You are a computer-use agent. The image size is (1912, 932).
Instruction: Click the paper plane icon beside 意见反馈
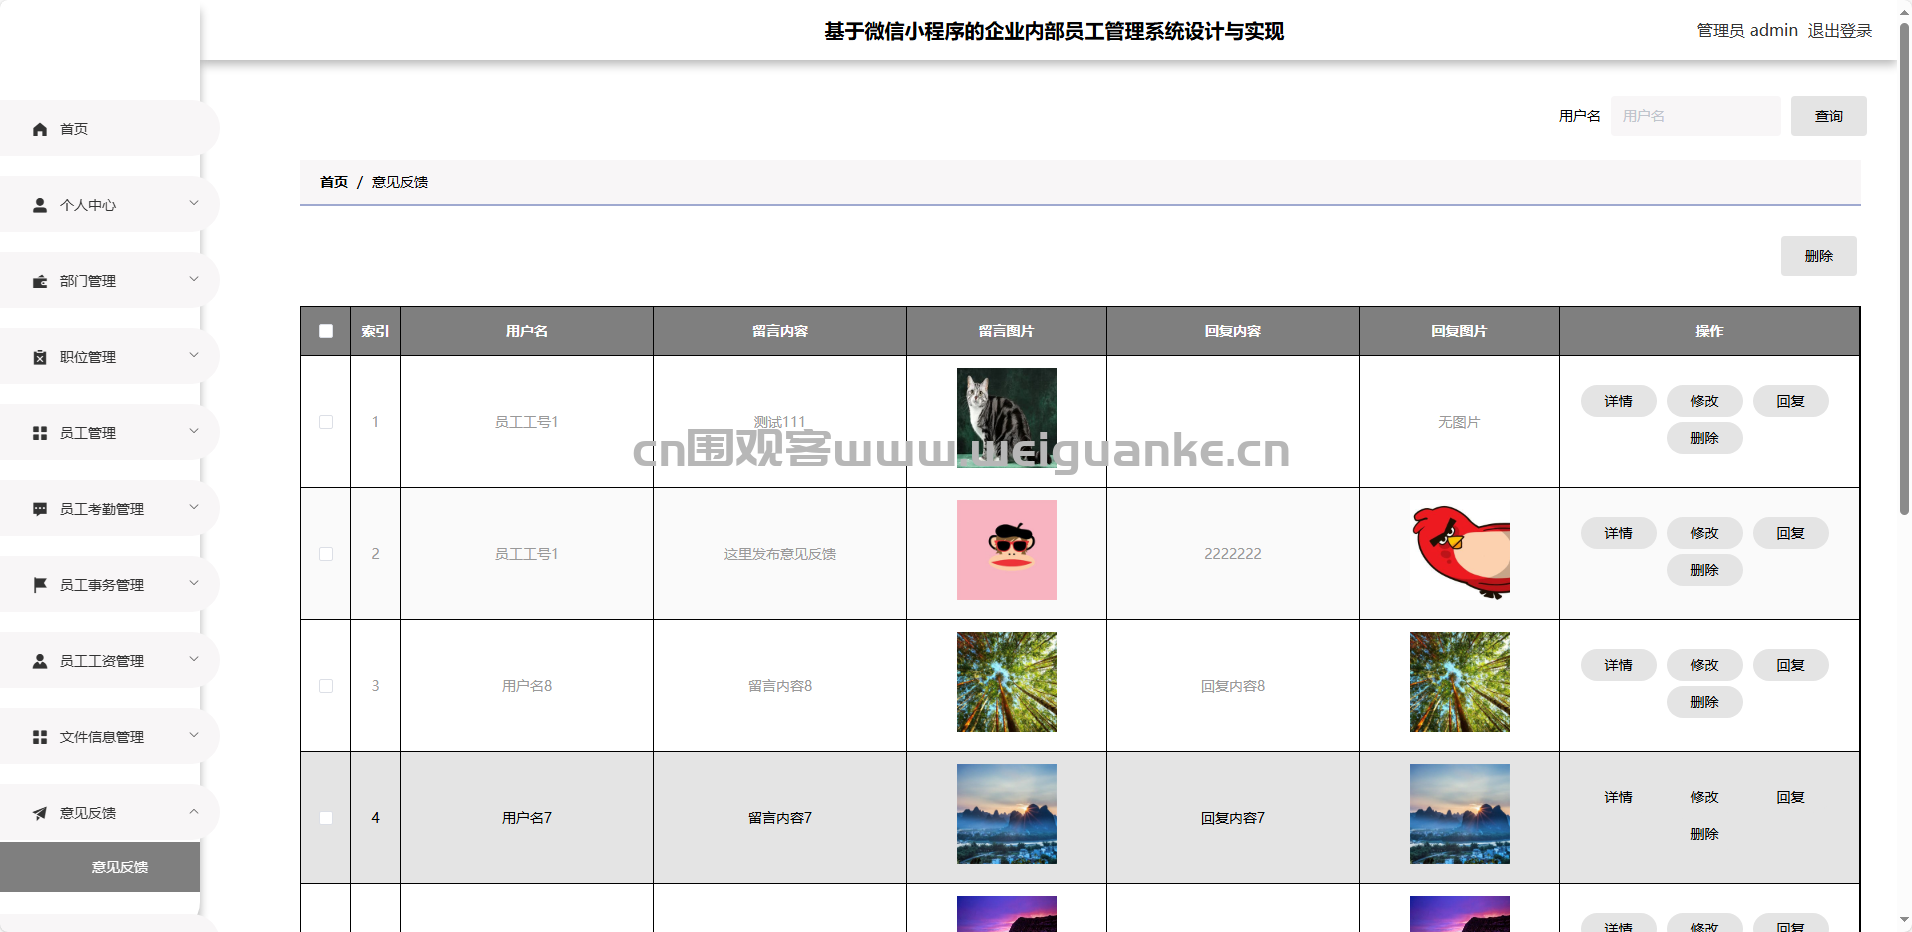pyautogui.click(x=40, y=813)
